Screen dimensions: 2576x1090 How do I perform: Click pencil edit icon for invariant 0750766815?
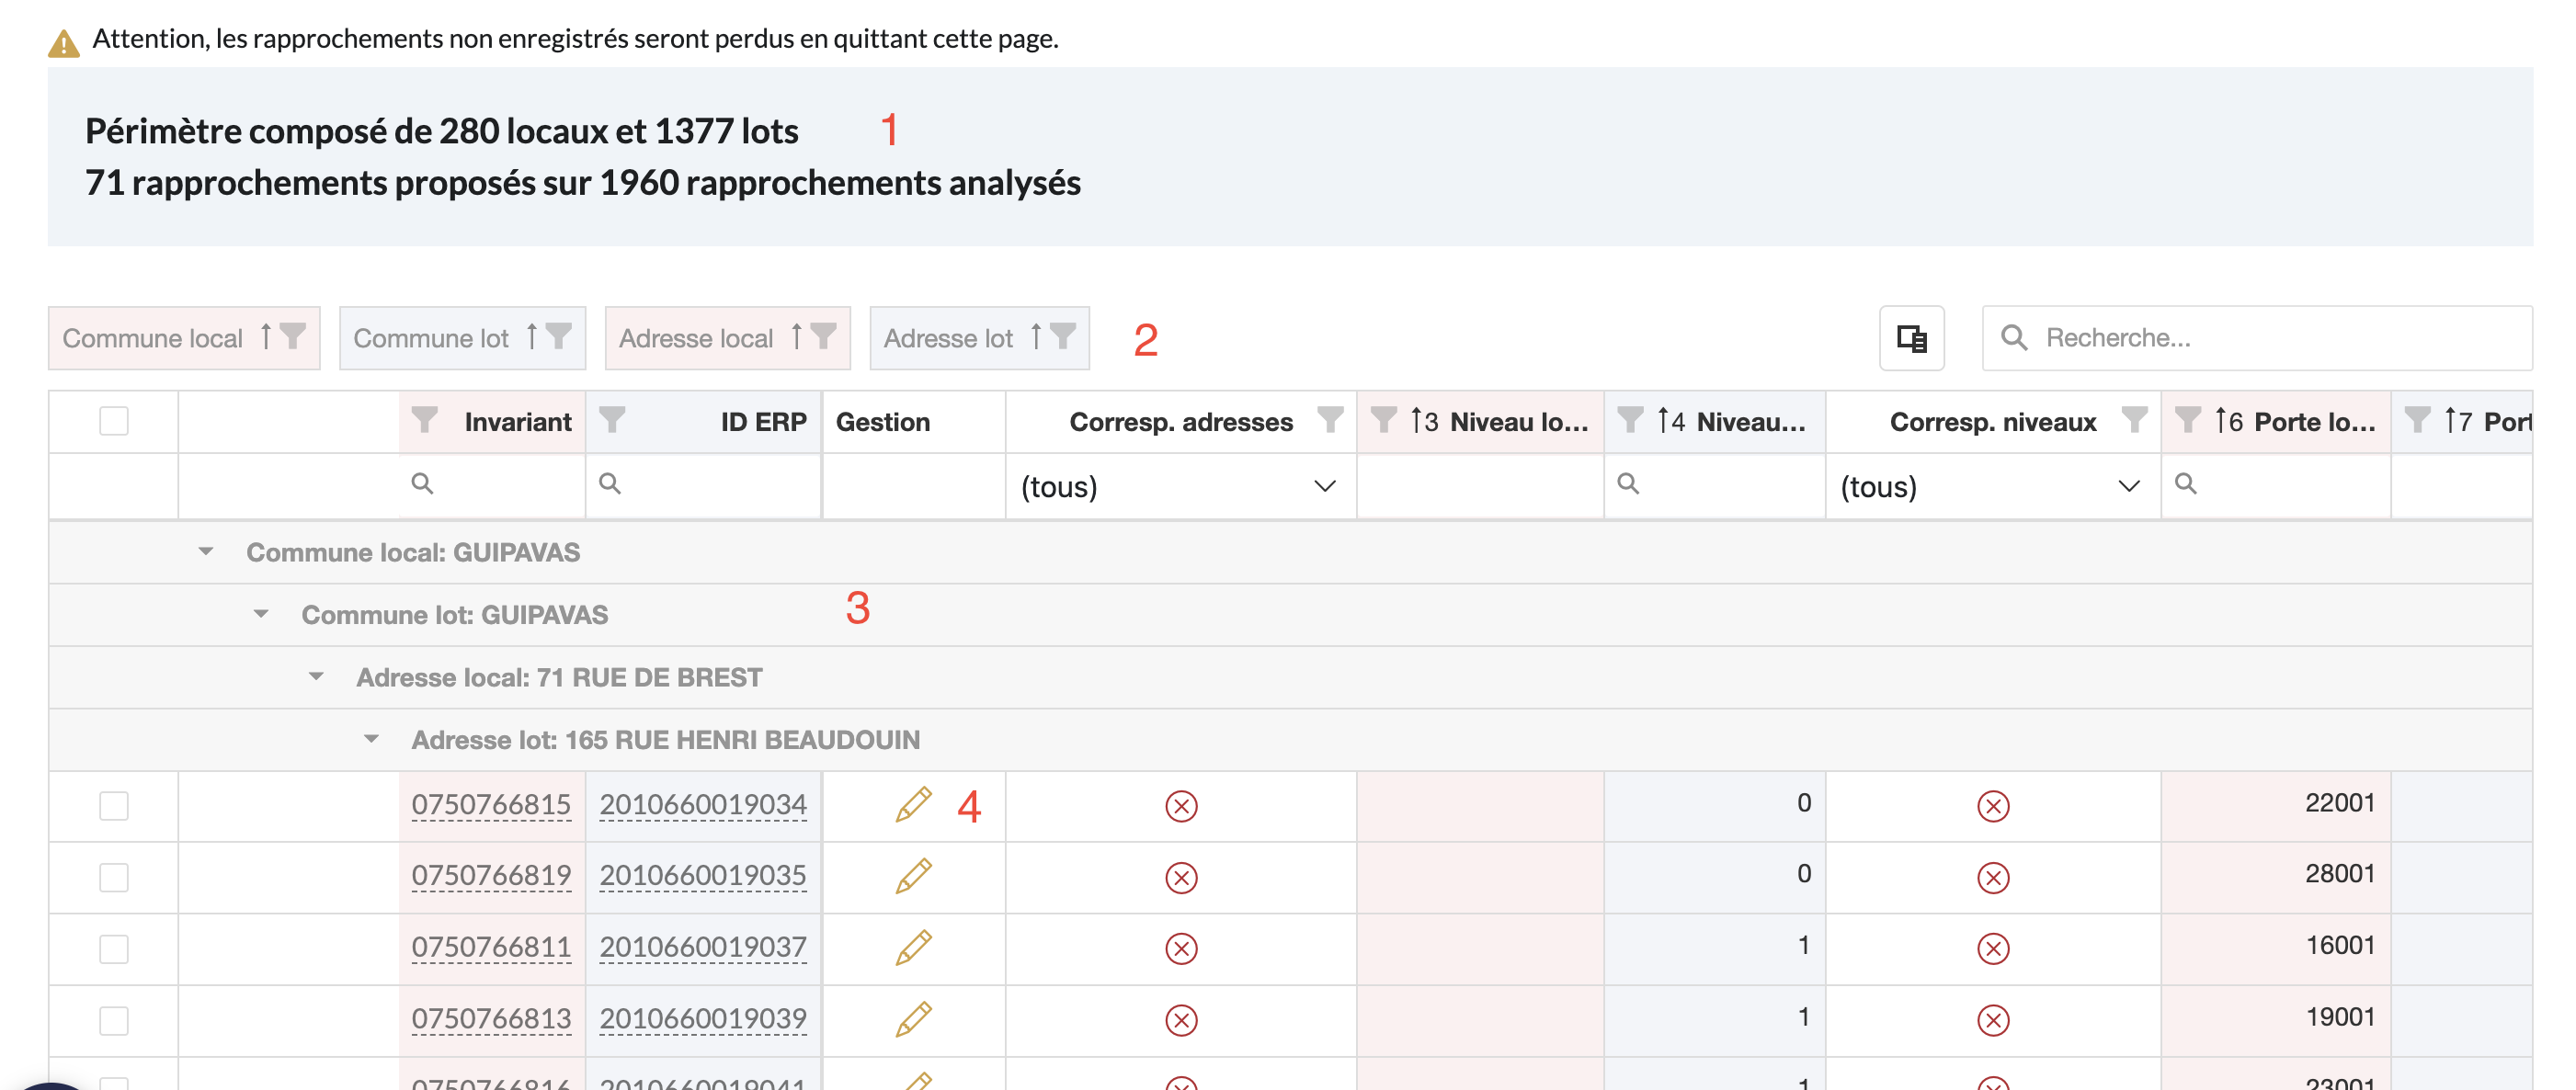pos(913,804)
